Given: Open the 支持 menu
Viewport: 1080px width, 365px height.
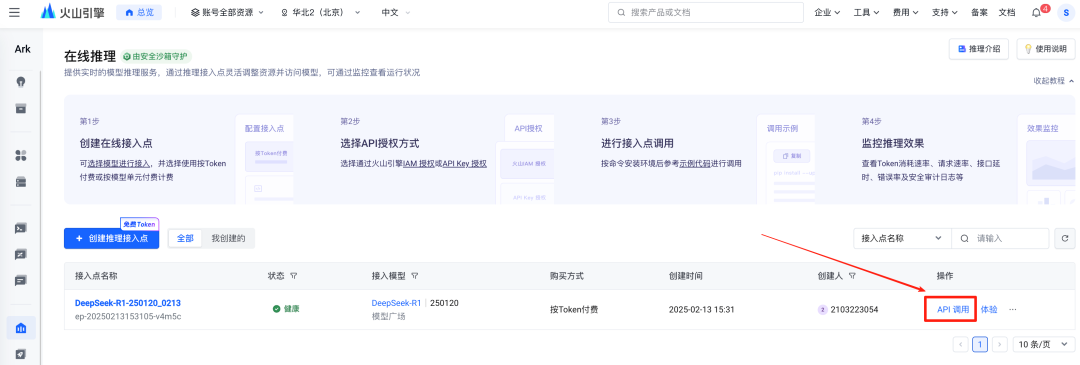Looking at the screenshot, I should (x=945, y=12).
